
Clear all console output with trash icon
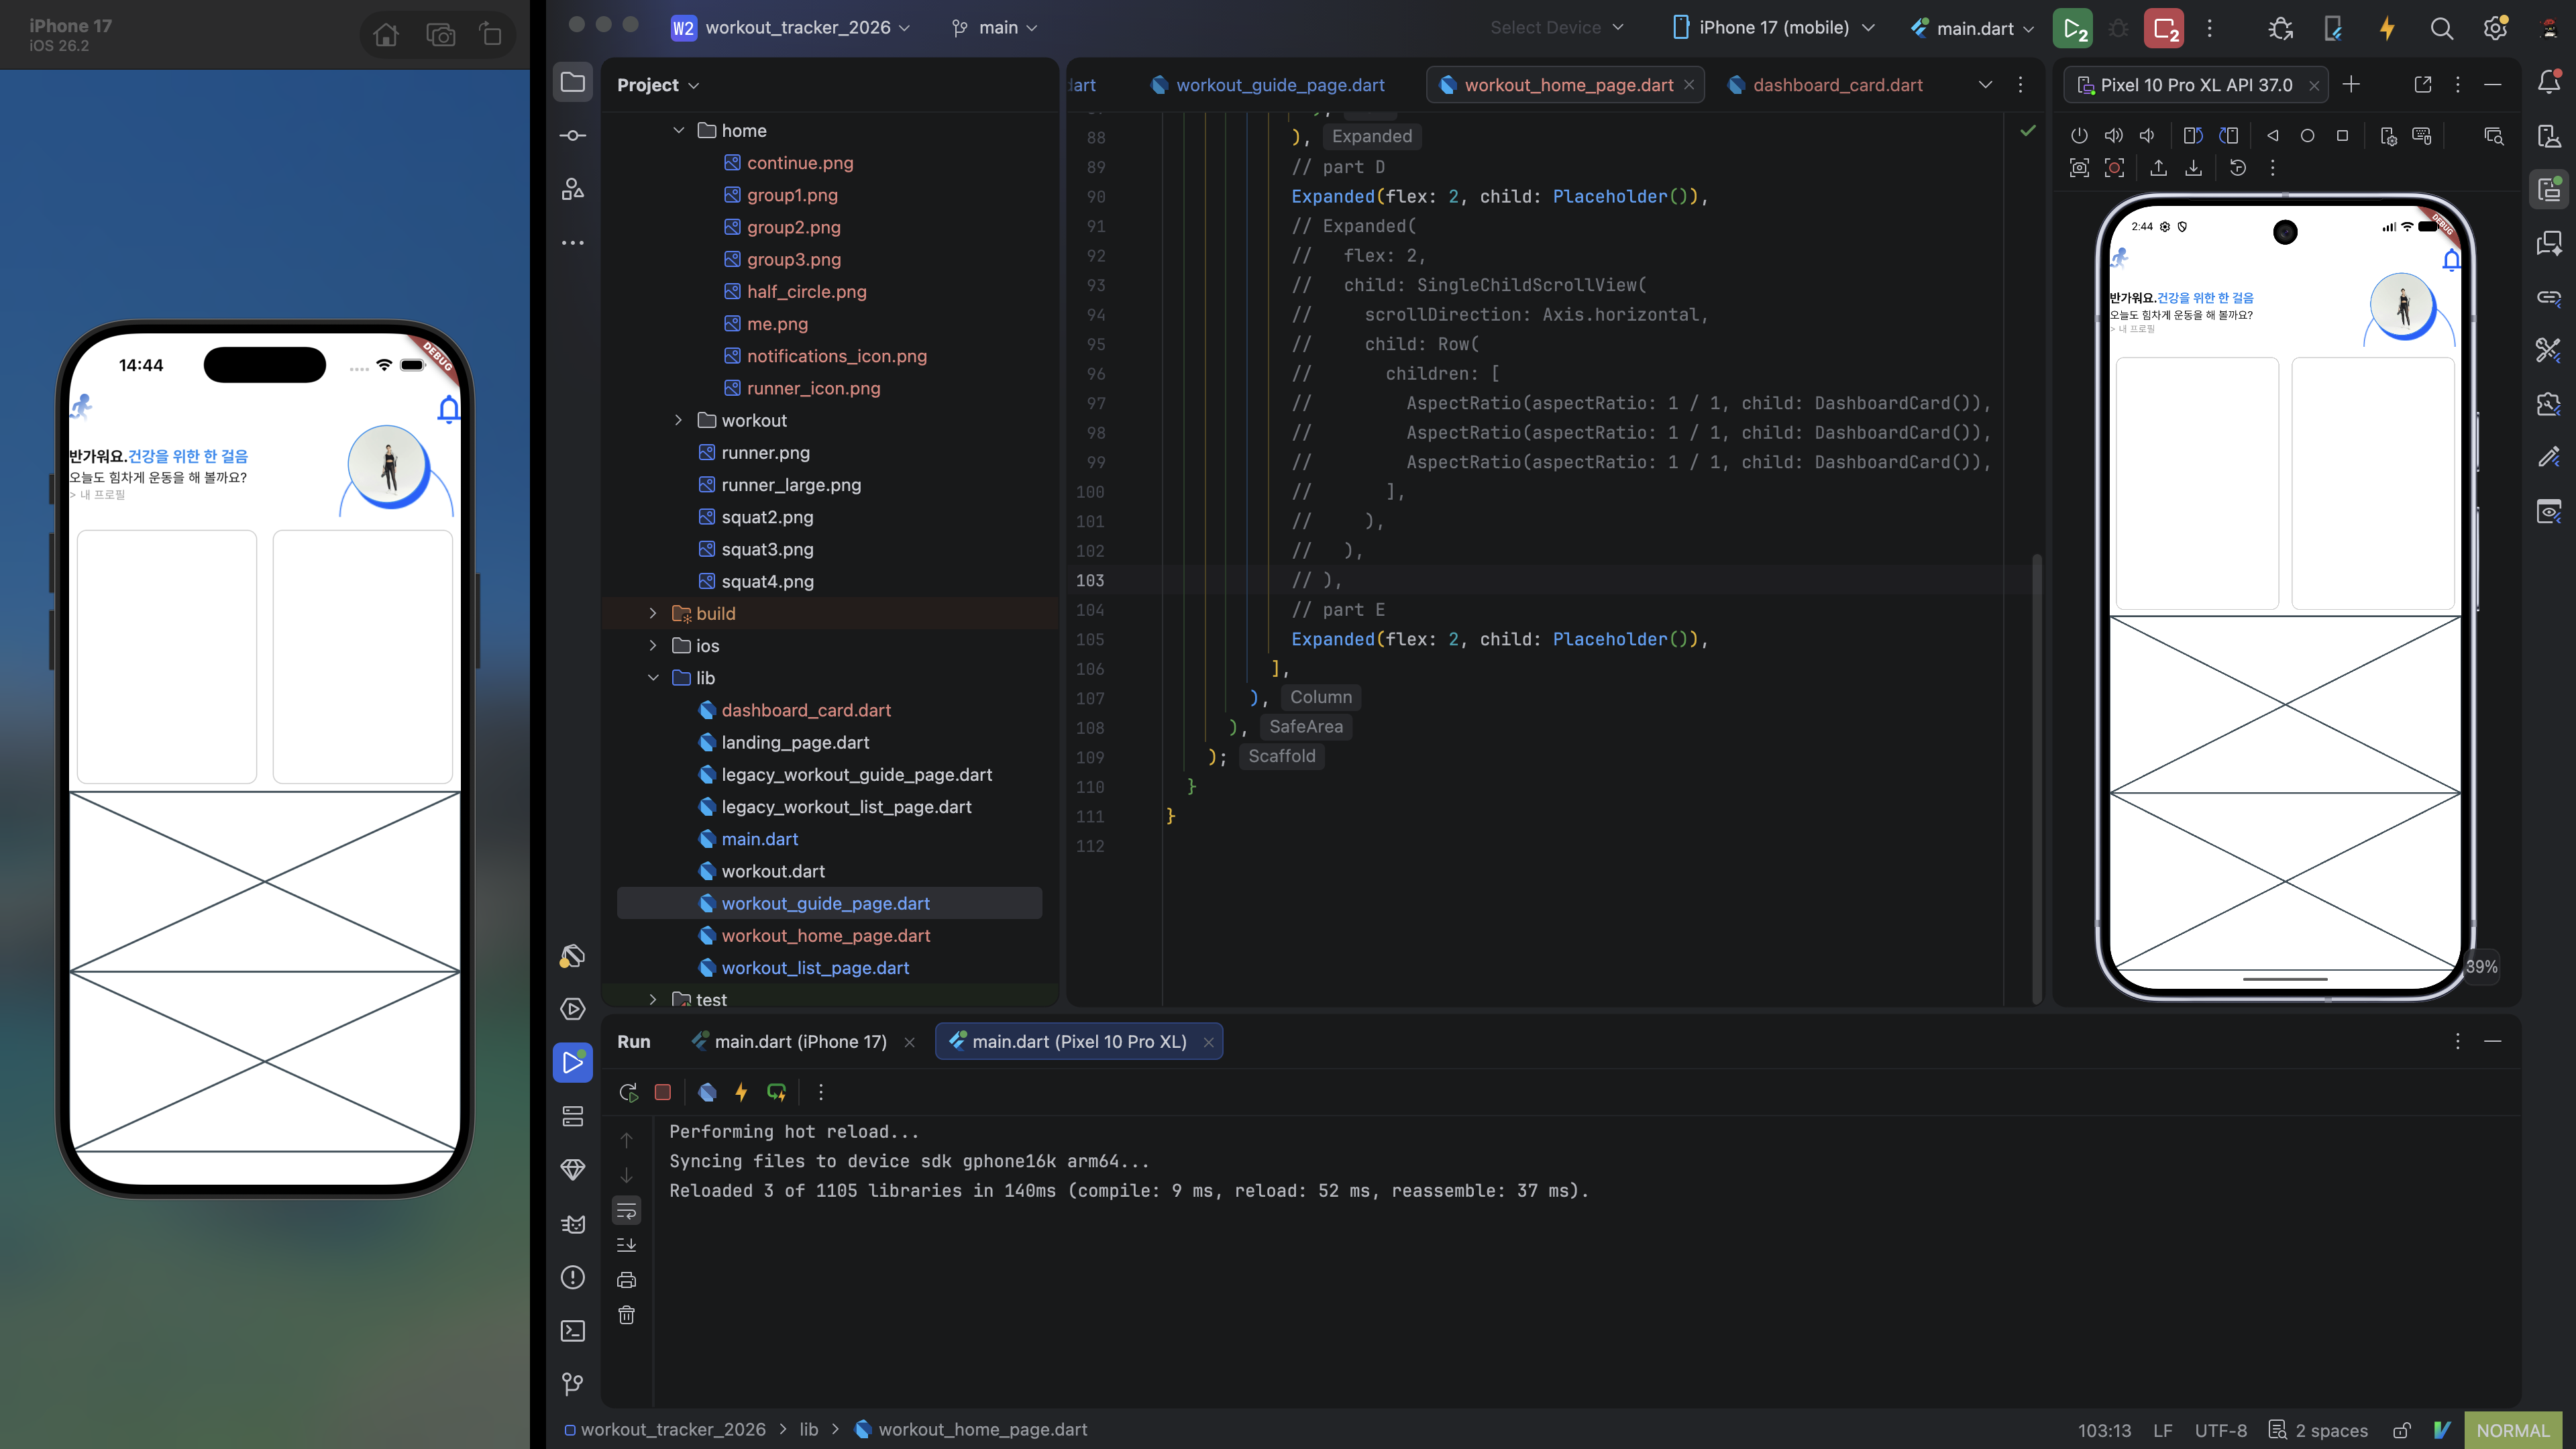pyautogui.click(x=627, y=1315)
